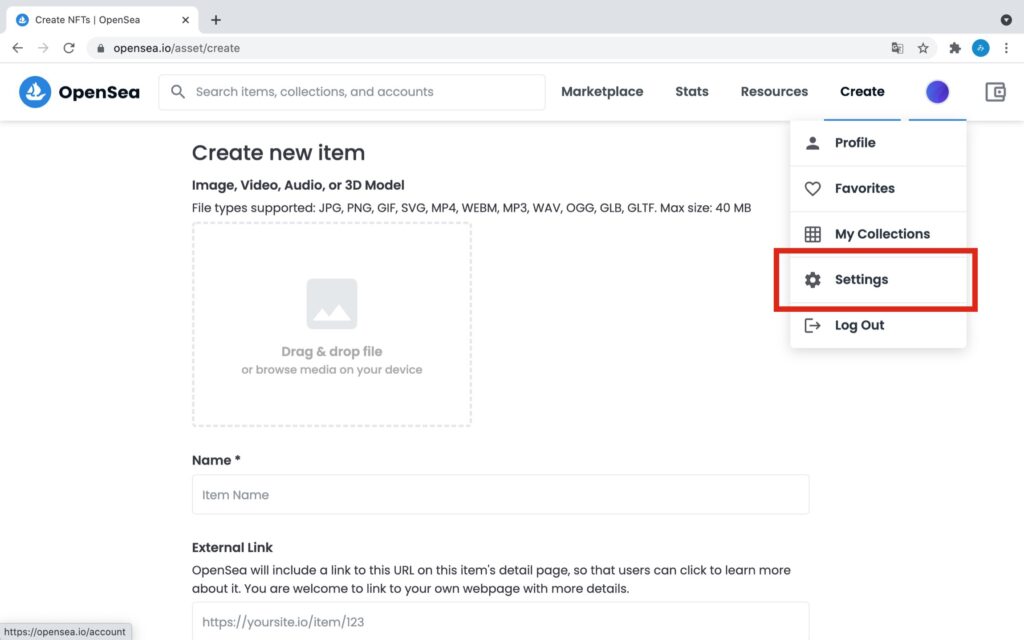This screenshot has height=640, width=1024.
Task: Open the browser extensions puzzle icon
Action: (x=955, y=48)
